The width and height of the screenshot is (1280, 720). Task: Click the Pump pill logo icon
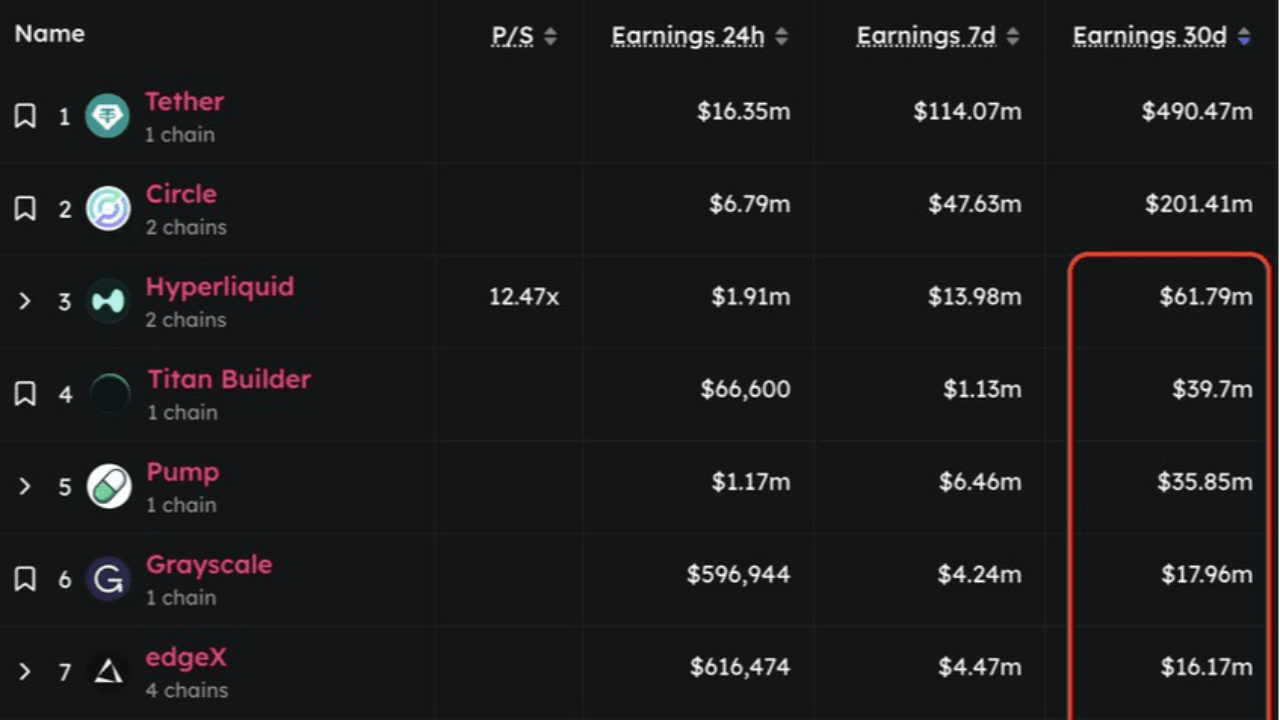click(108, 487)
